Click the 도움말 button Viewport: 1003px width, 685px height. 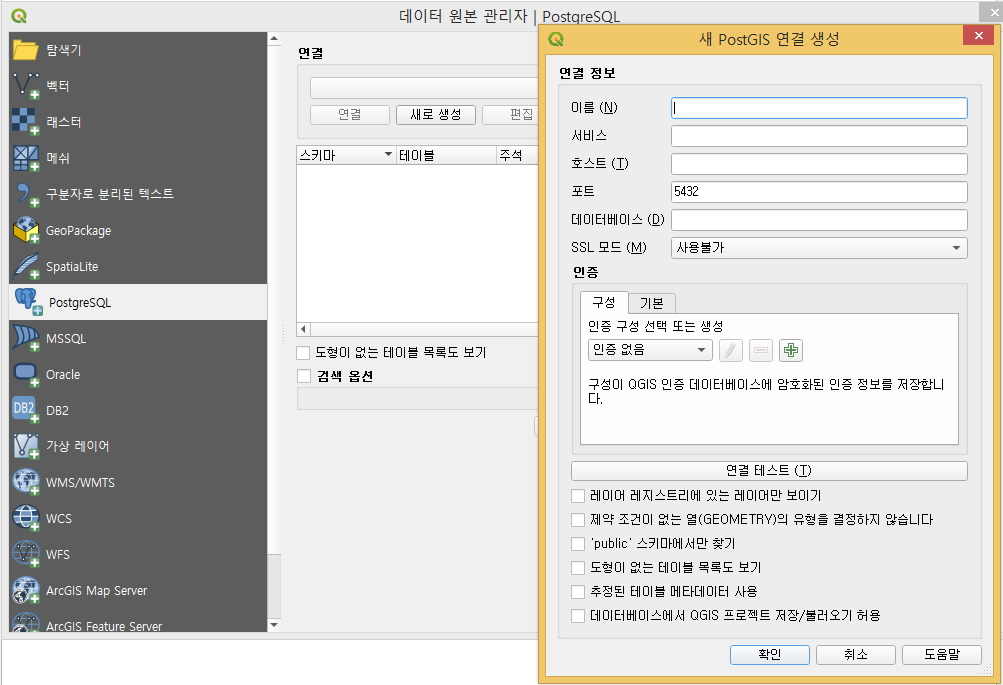tap(942, 654)
